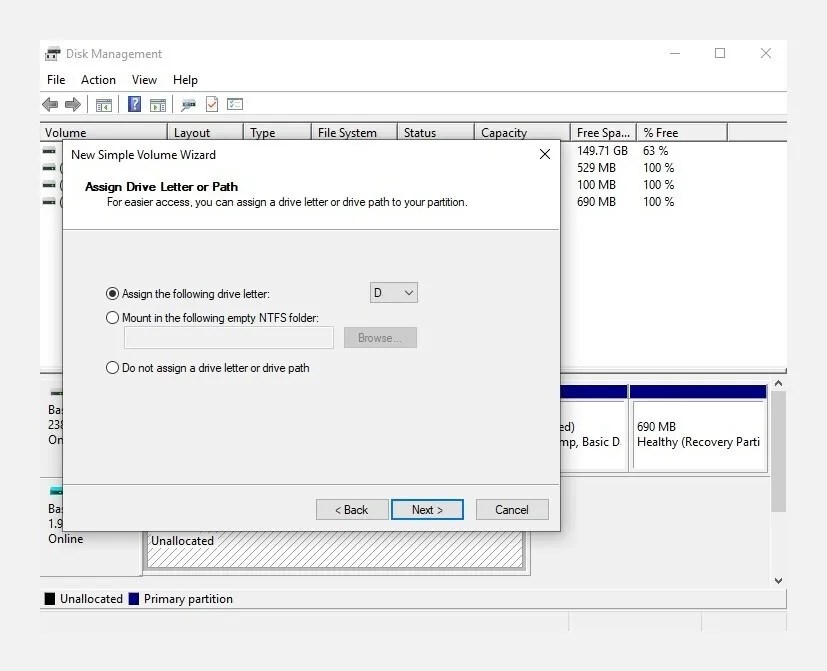Click the Next button in the wizard

click(x=427, y=509)
